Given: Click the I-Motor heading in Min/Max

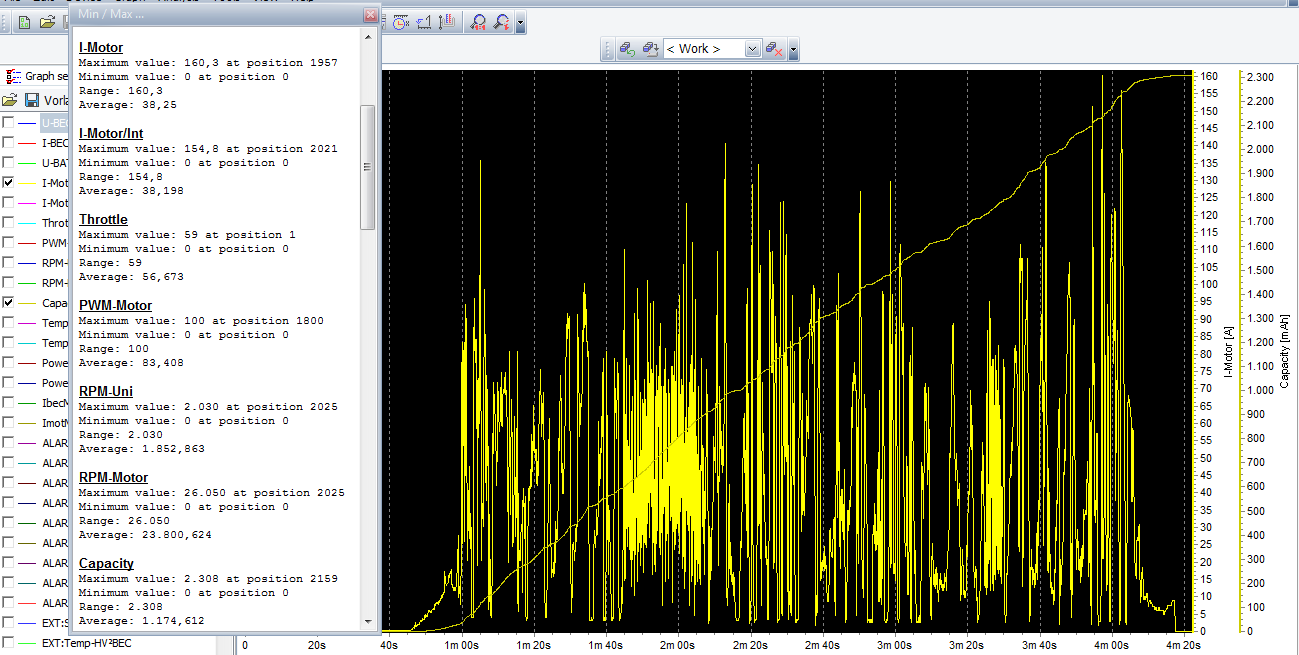Looking at the screenshot, I should click(x=101, y=47).
